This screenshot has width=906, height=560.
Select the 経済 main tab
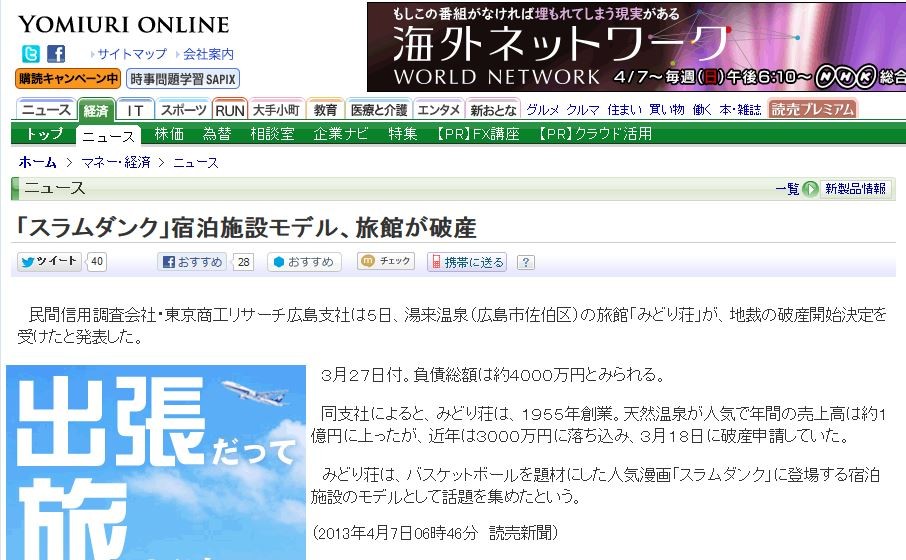(x=96, y=110)
